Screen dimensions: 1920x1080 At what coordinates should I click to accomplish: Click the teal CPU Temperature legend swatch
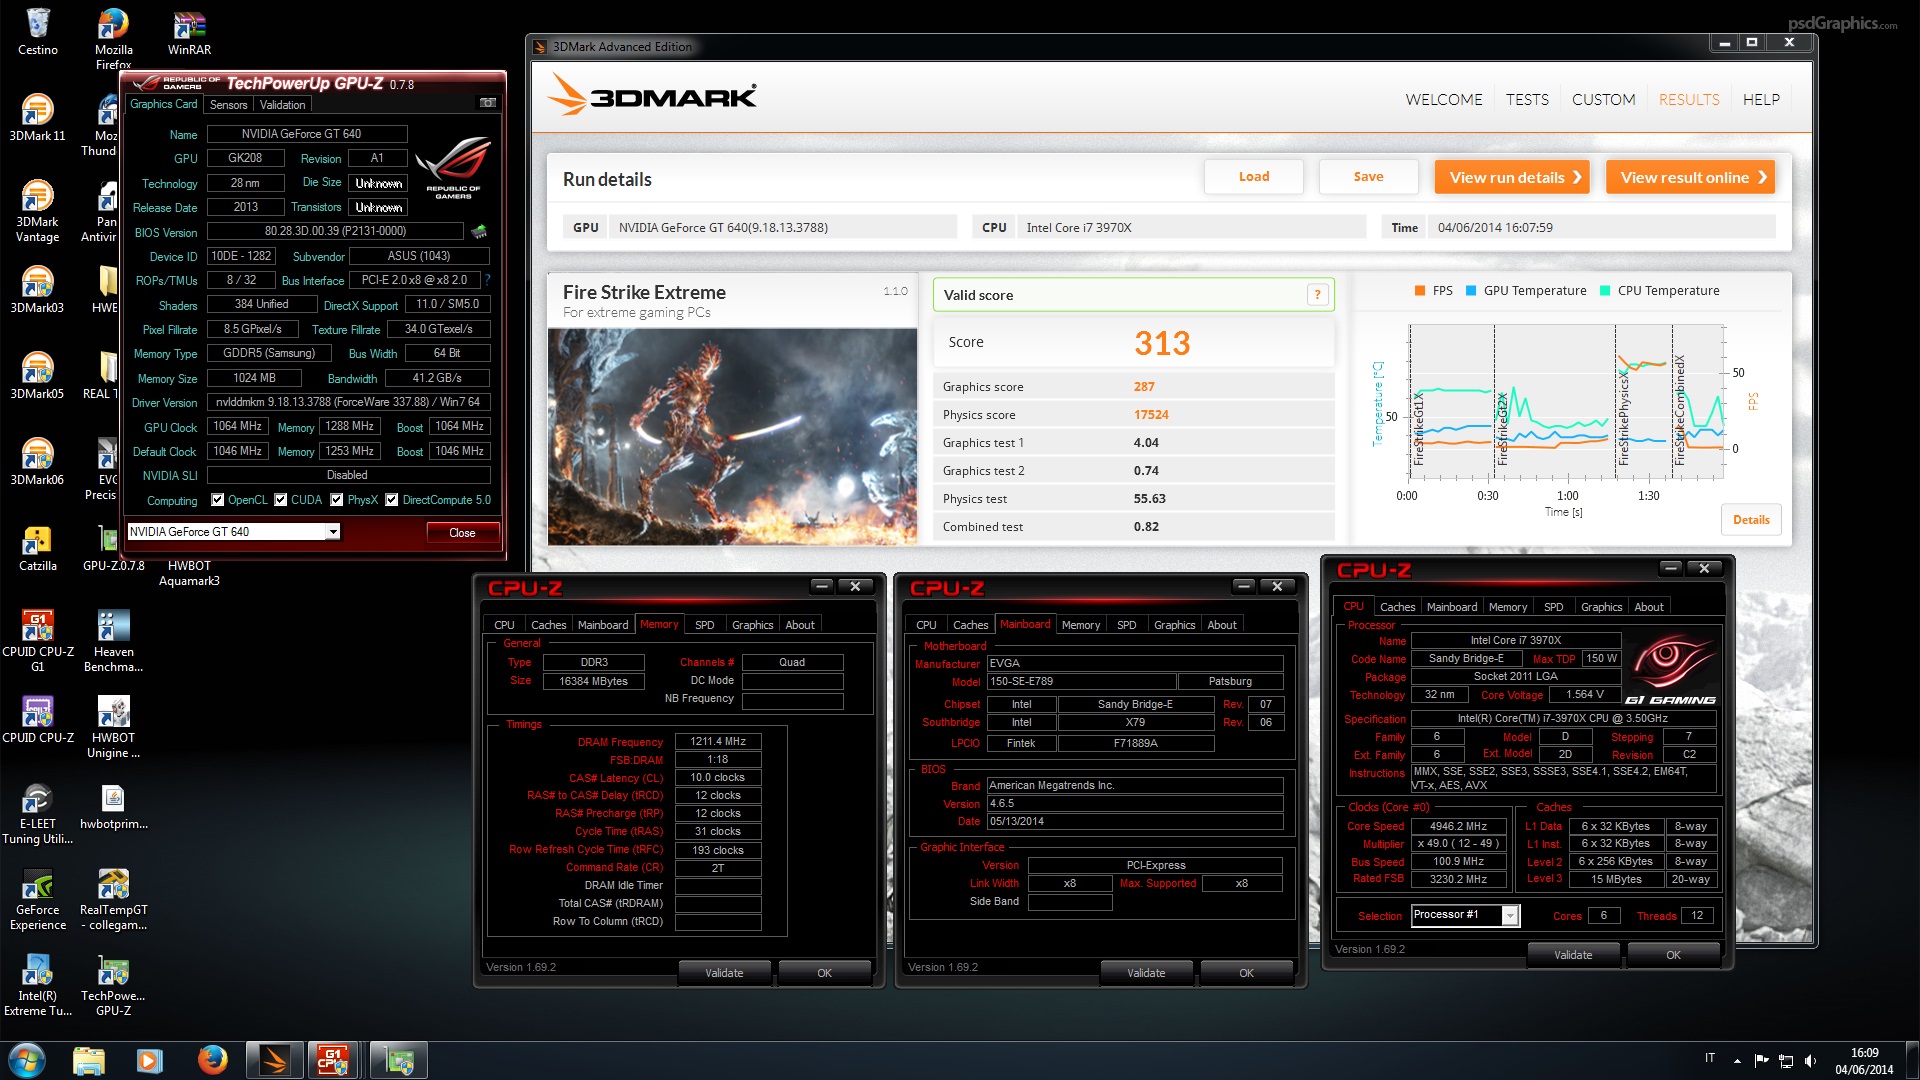pos(1605,291)
